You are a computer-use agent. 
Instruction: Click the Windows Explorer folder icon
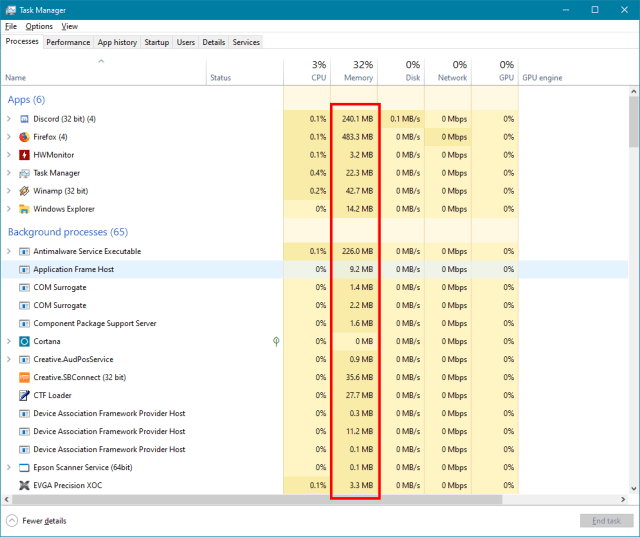tap(25, 209)
